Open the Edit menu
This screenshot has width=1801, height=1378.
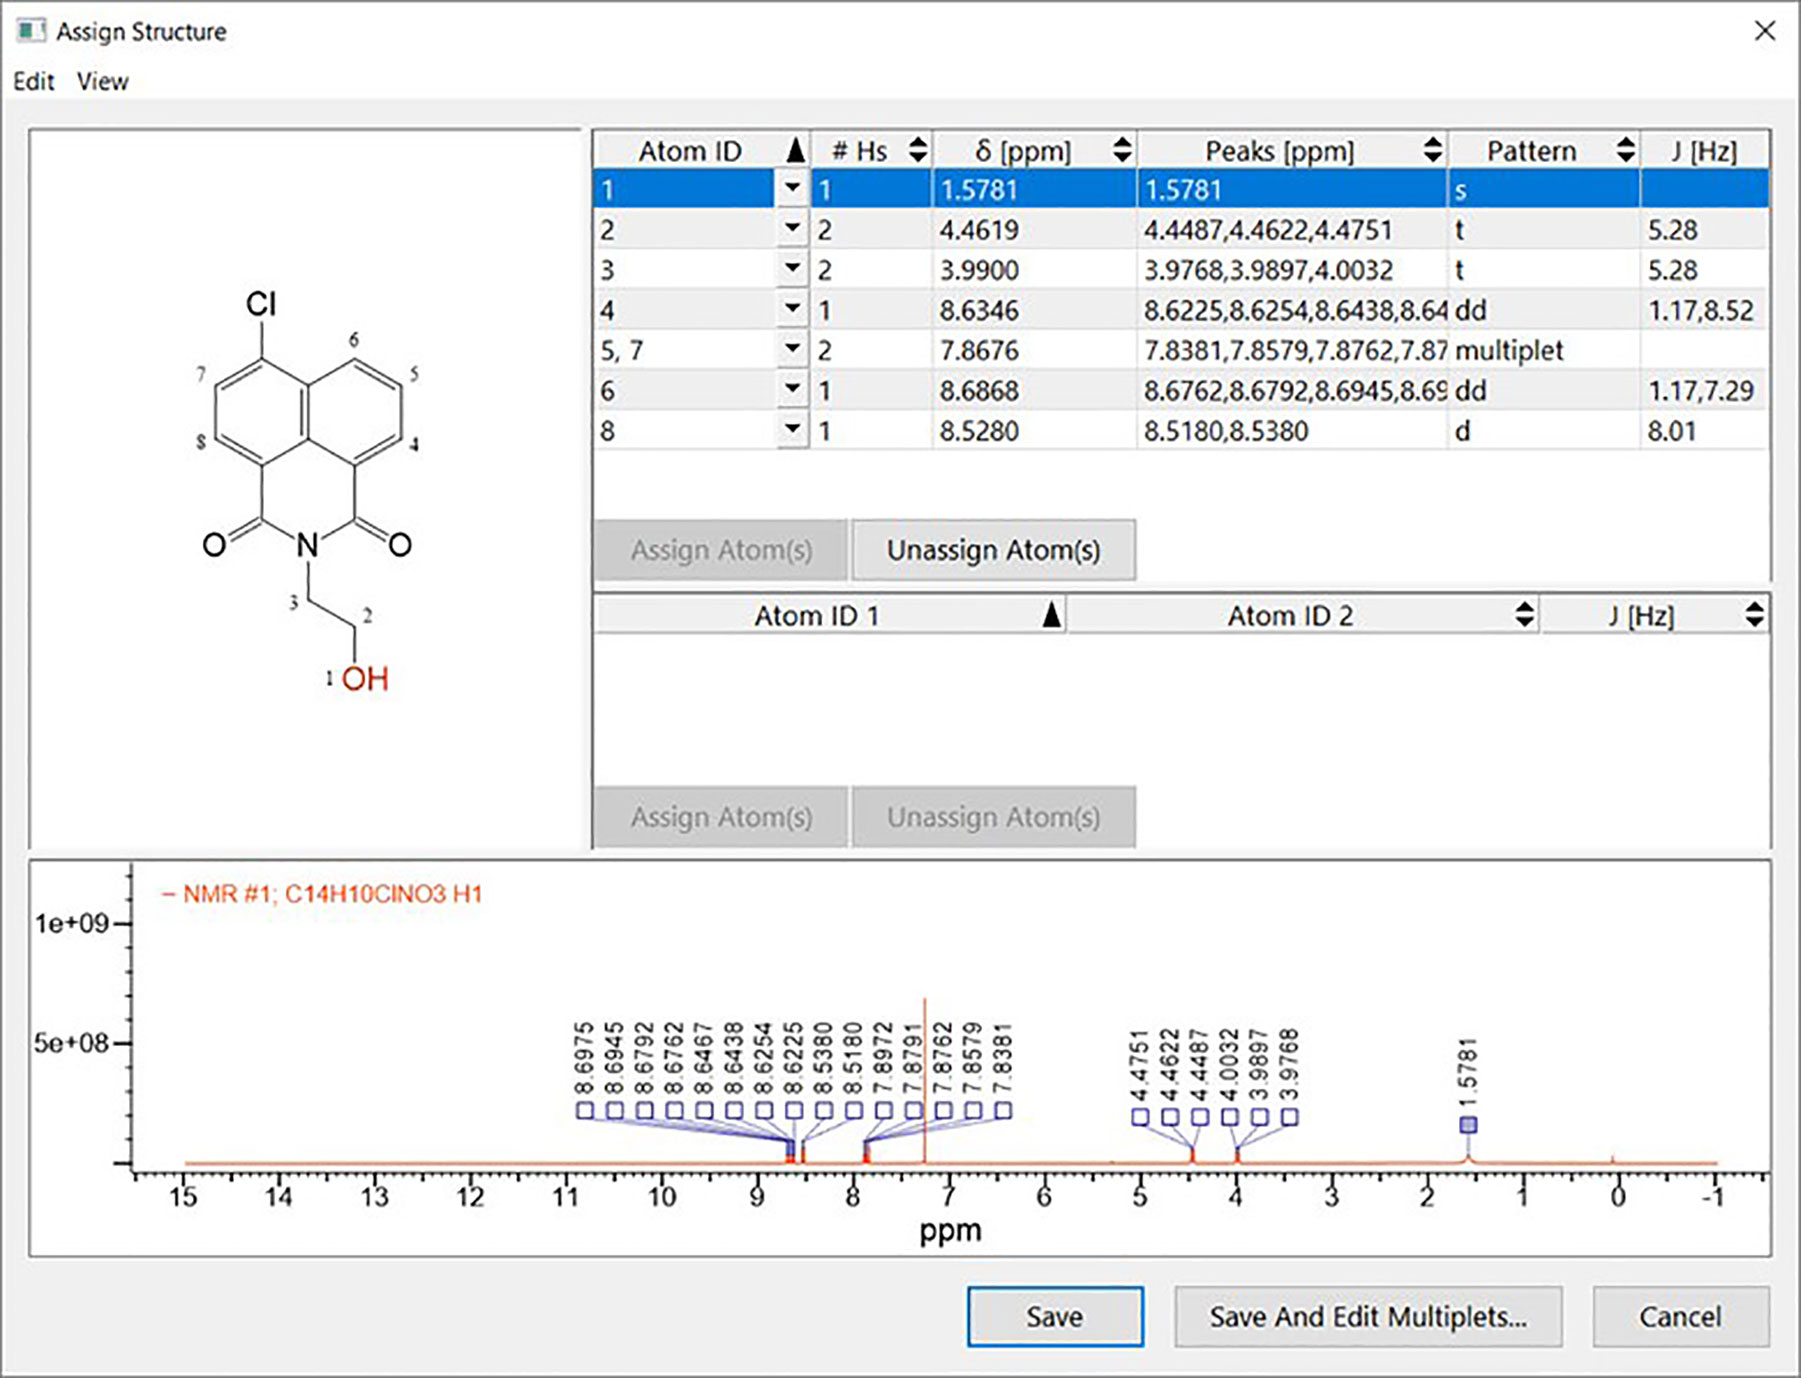33,81
